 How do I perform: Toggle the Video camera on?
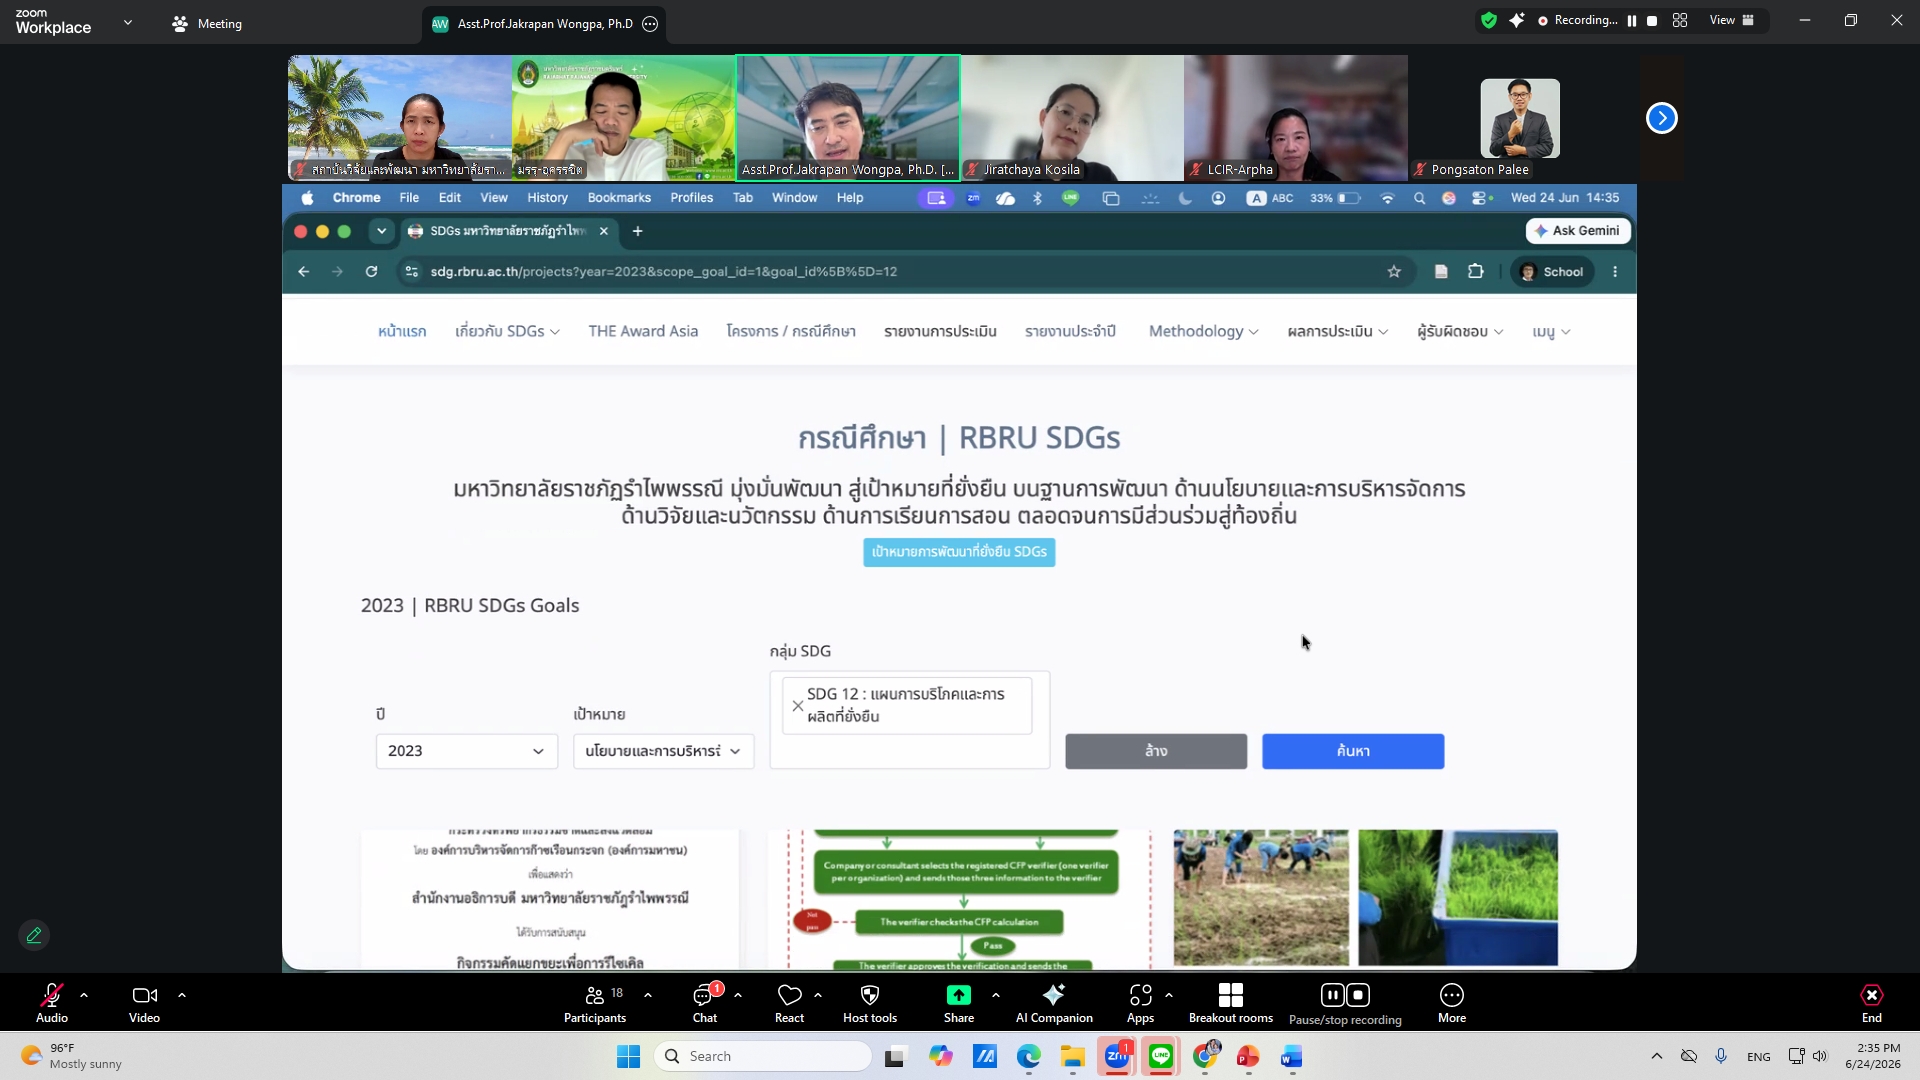pos(144,995)
